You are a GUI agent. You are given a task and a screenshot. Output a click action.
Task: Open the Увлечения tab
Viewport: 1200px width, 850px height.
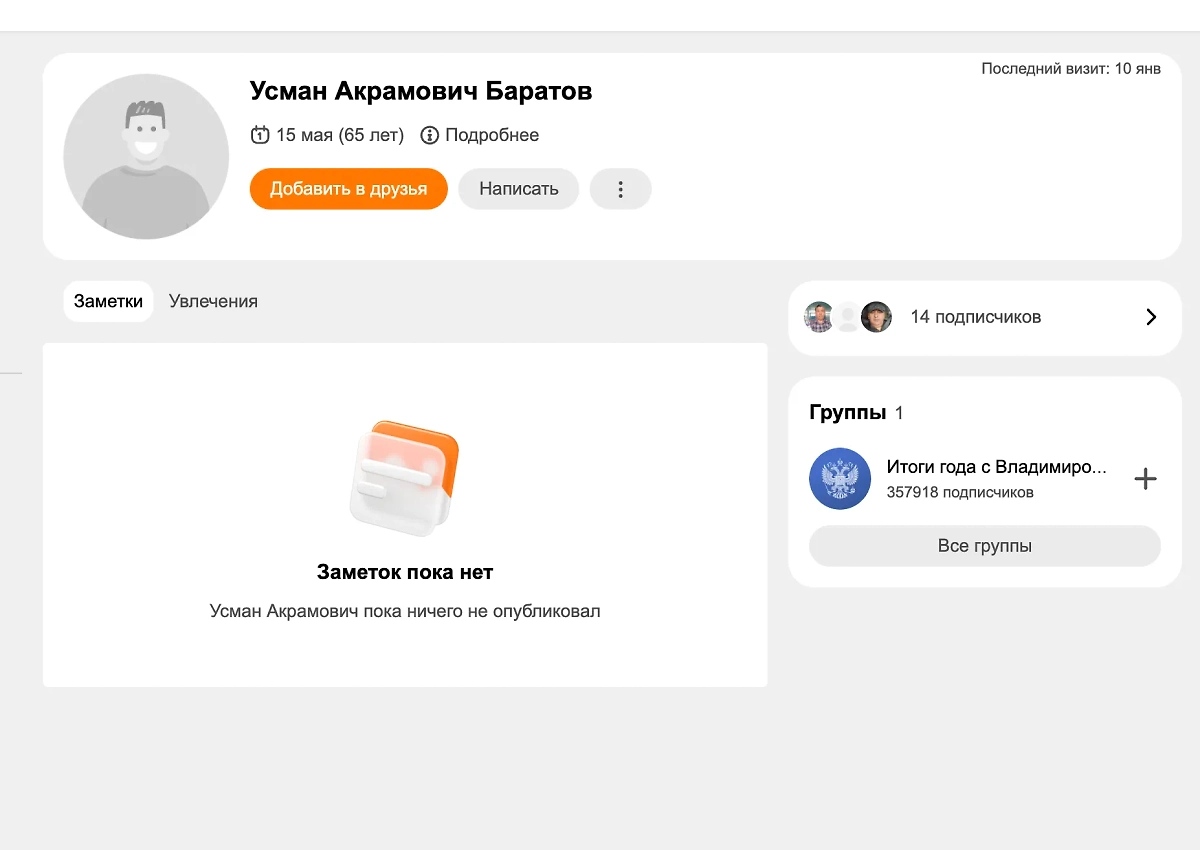pos(213,301)
